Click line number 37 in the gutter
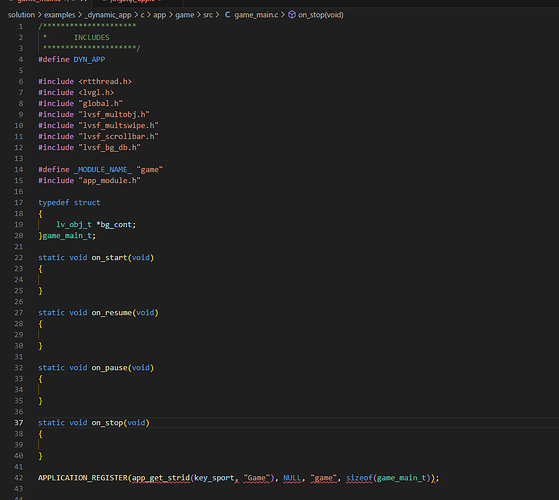 tap(19, 423)
